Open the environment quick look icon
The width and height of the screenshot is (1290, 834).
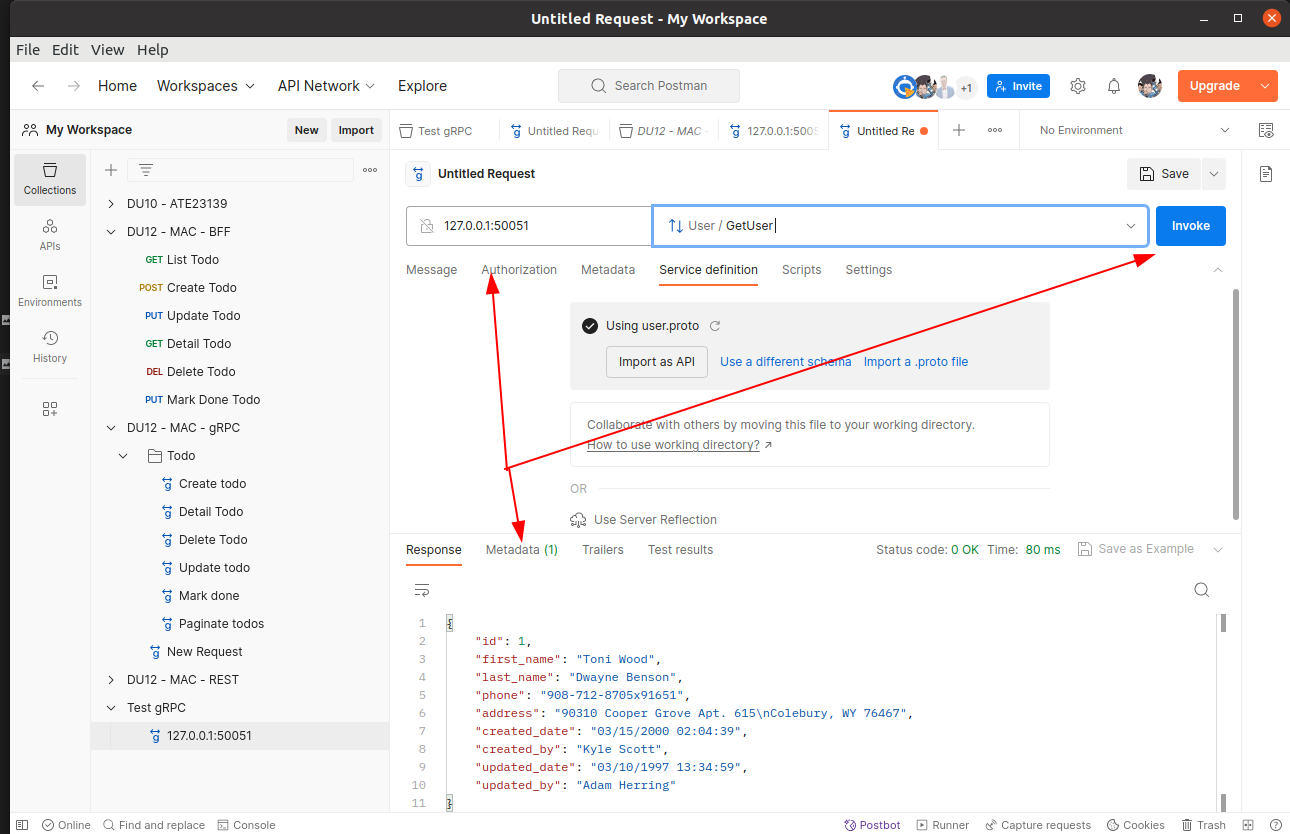1266,130
